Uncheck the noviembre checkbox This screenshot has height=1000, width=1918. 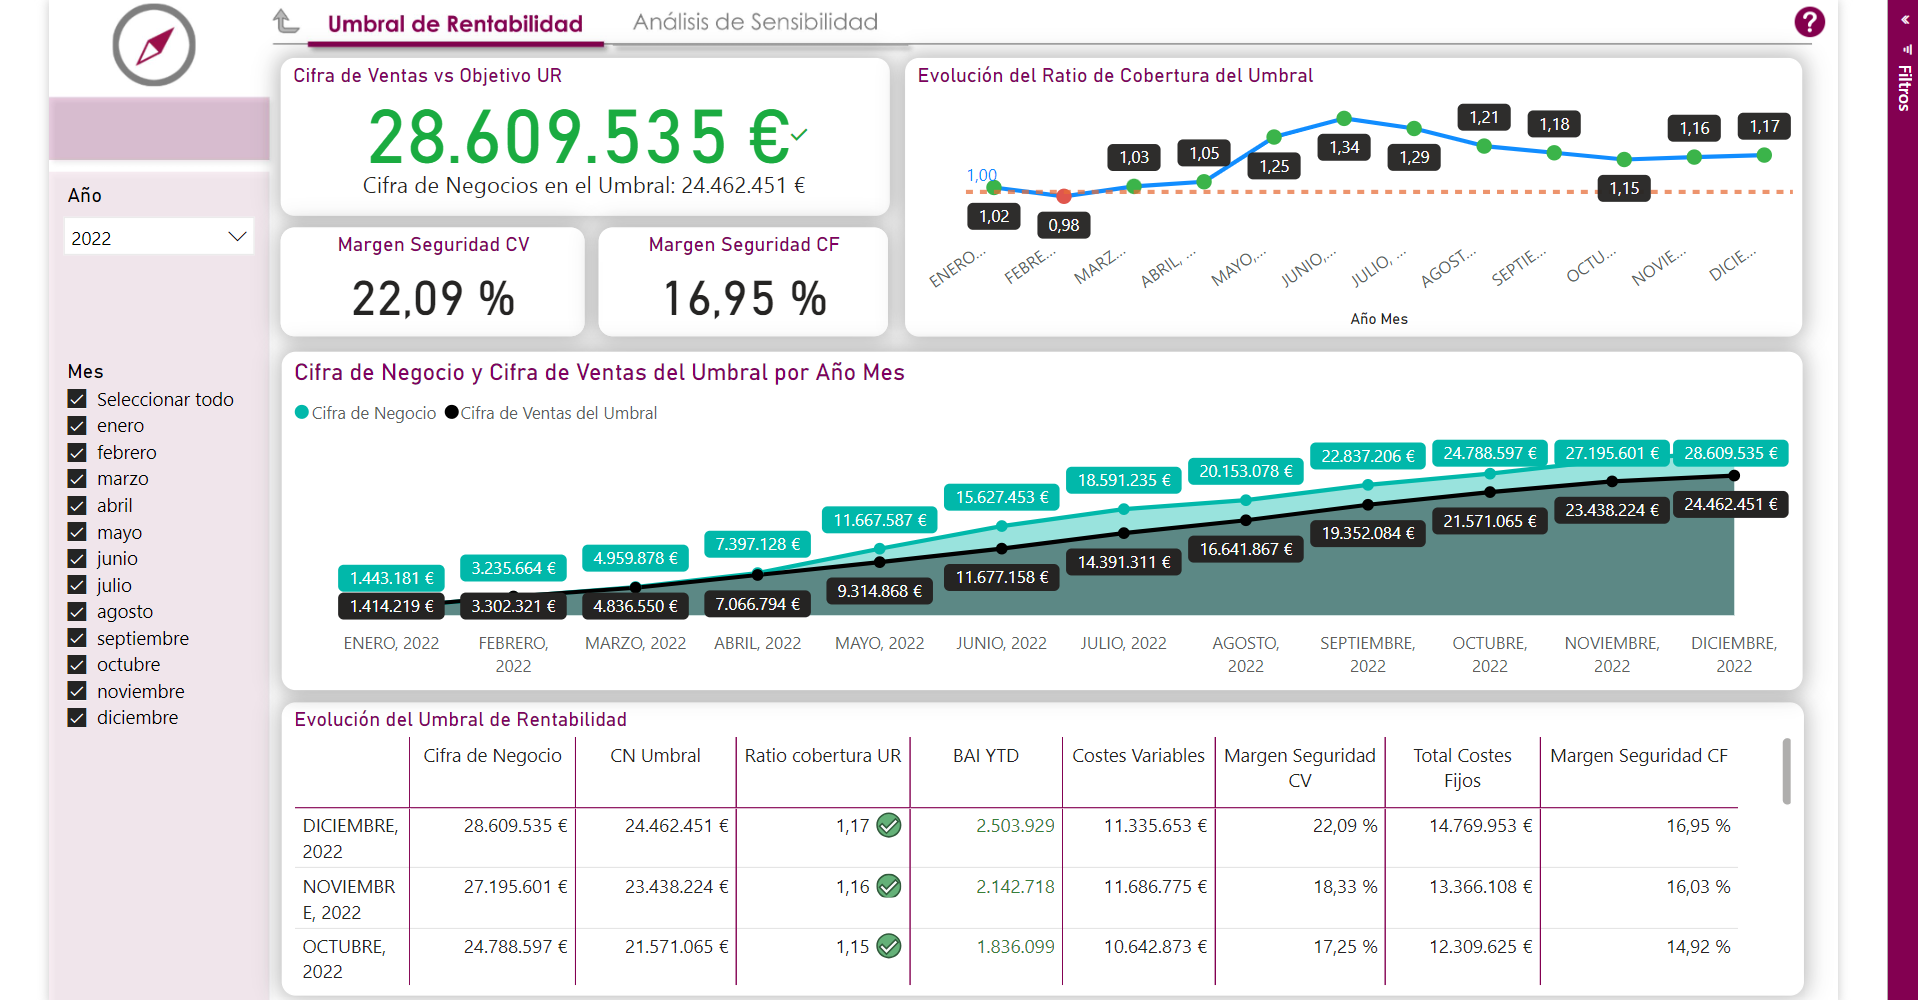pyautogui.click(x=77, y=691)
